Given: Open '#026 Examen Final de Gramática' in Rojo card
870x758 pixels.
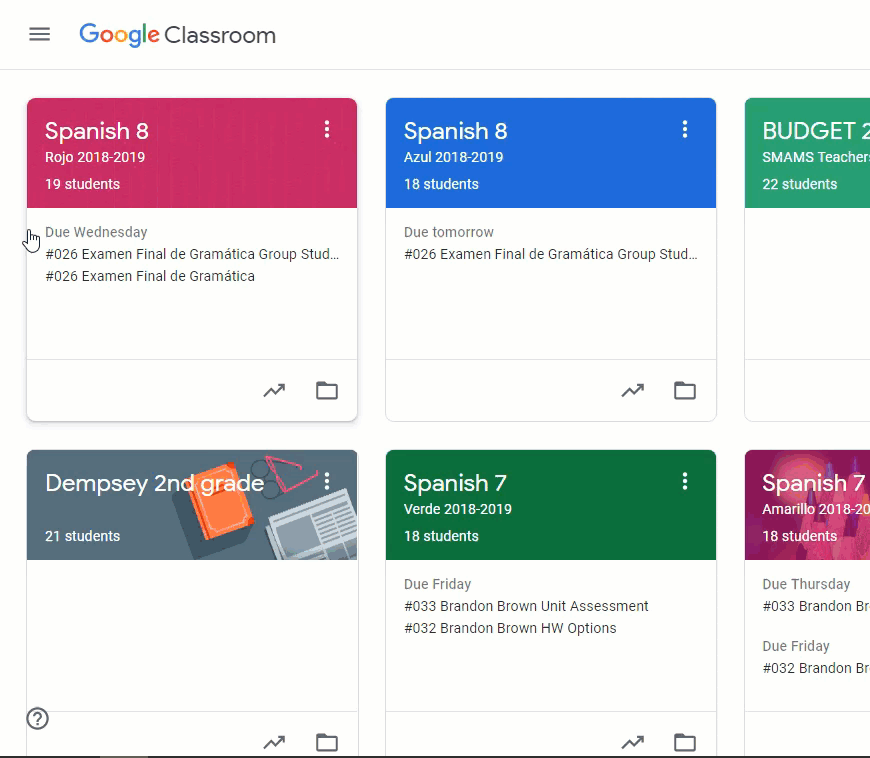Looking at the screenshot, I should tap(150, 276).
